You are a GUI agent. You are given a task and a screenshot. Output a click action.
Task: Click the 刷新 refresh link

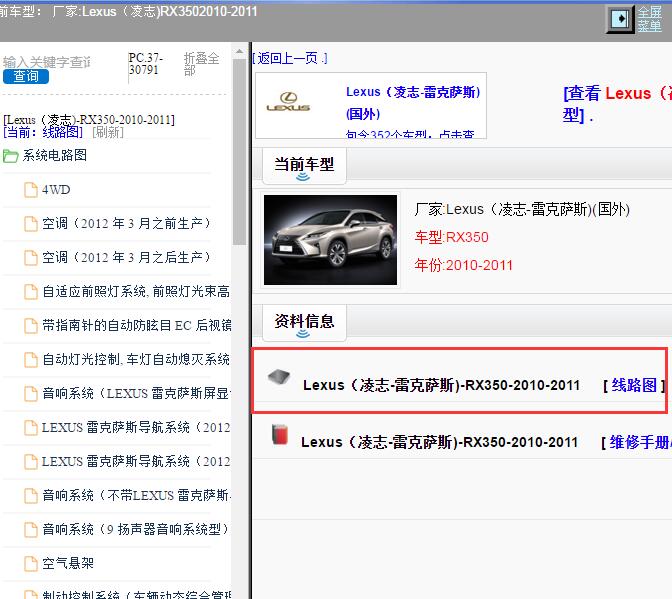108,132
